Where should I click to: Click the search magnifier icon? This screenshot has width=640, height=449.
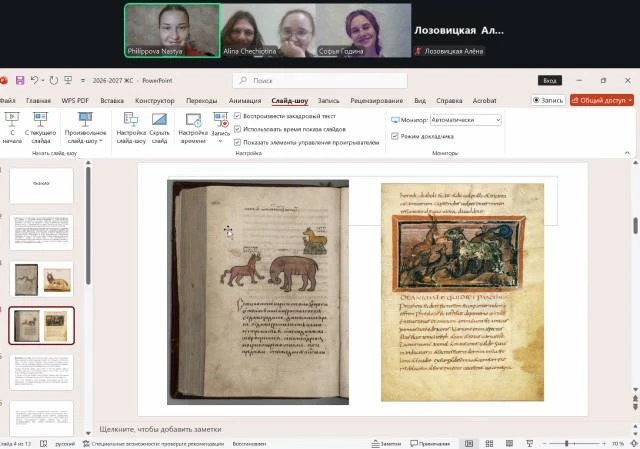[243, 80]
